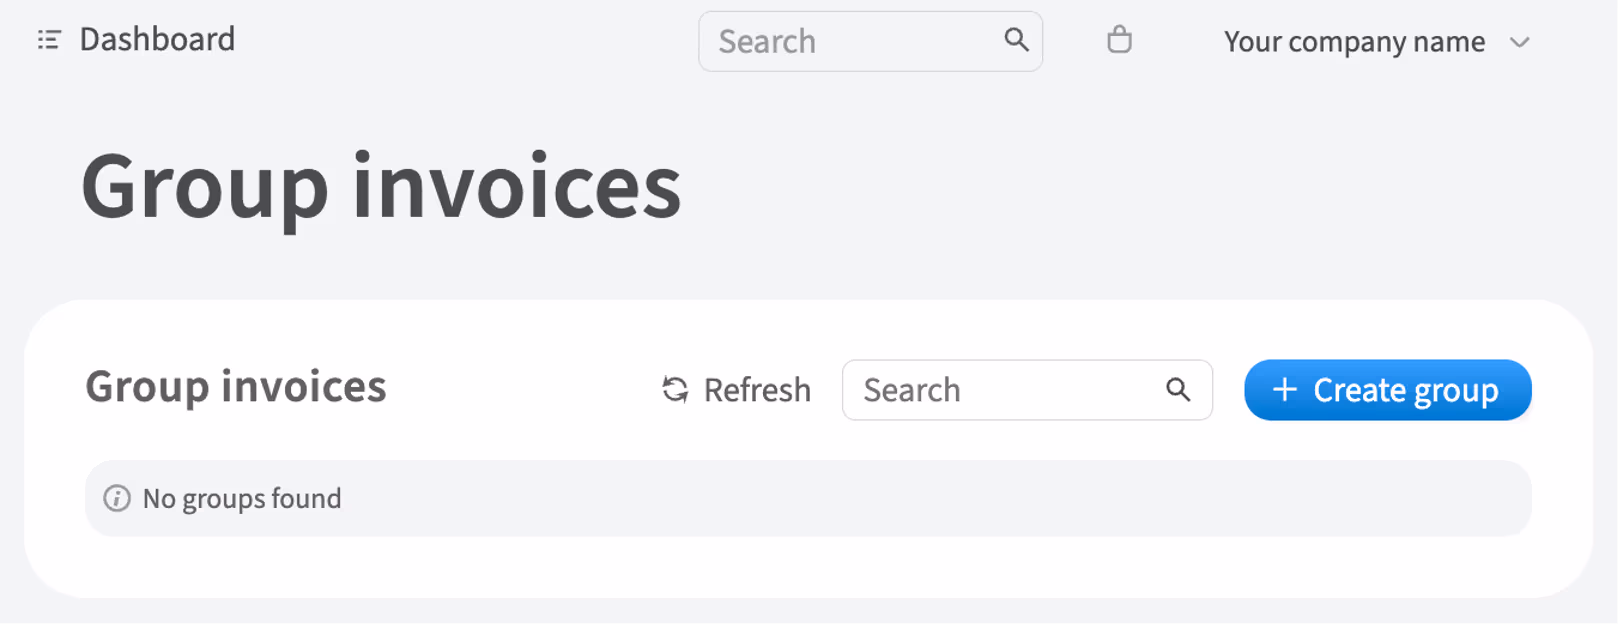Image resolution: width=1618 pixels, height=624 pixels.
Task: Click the magnifier icon in header search
Action: coord(1016,40)
